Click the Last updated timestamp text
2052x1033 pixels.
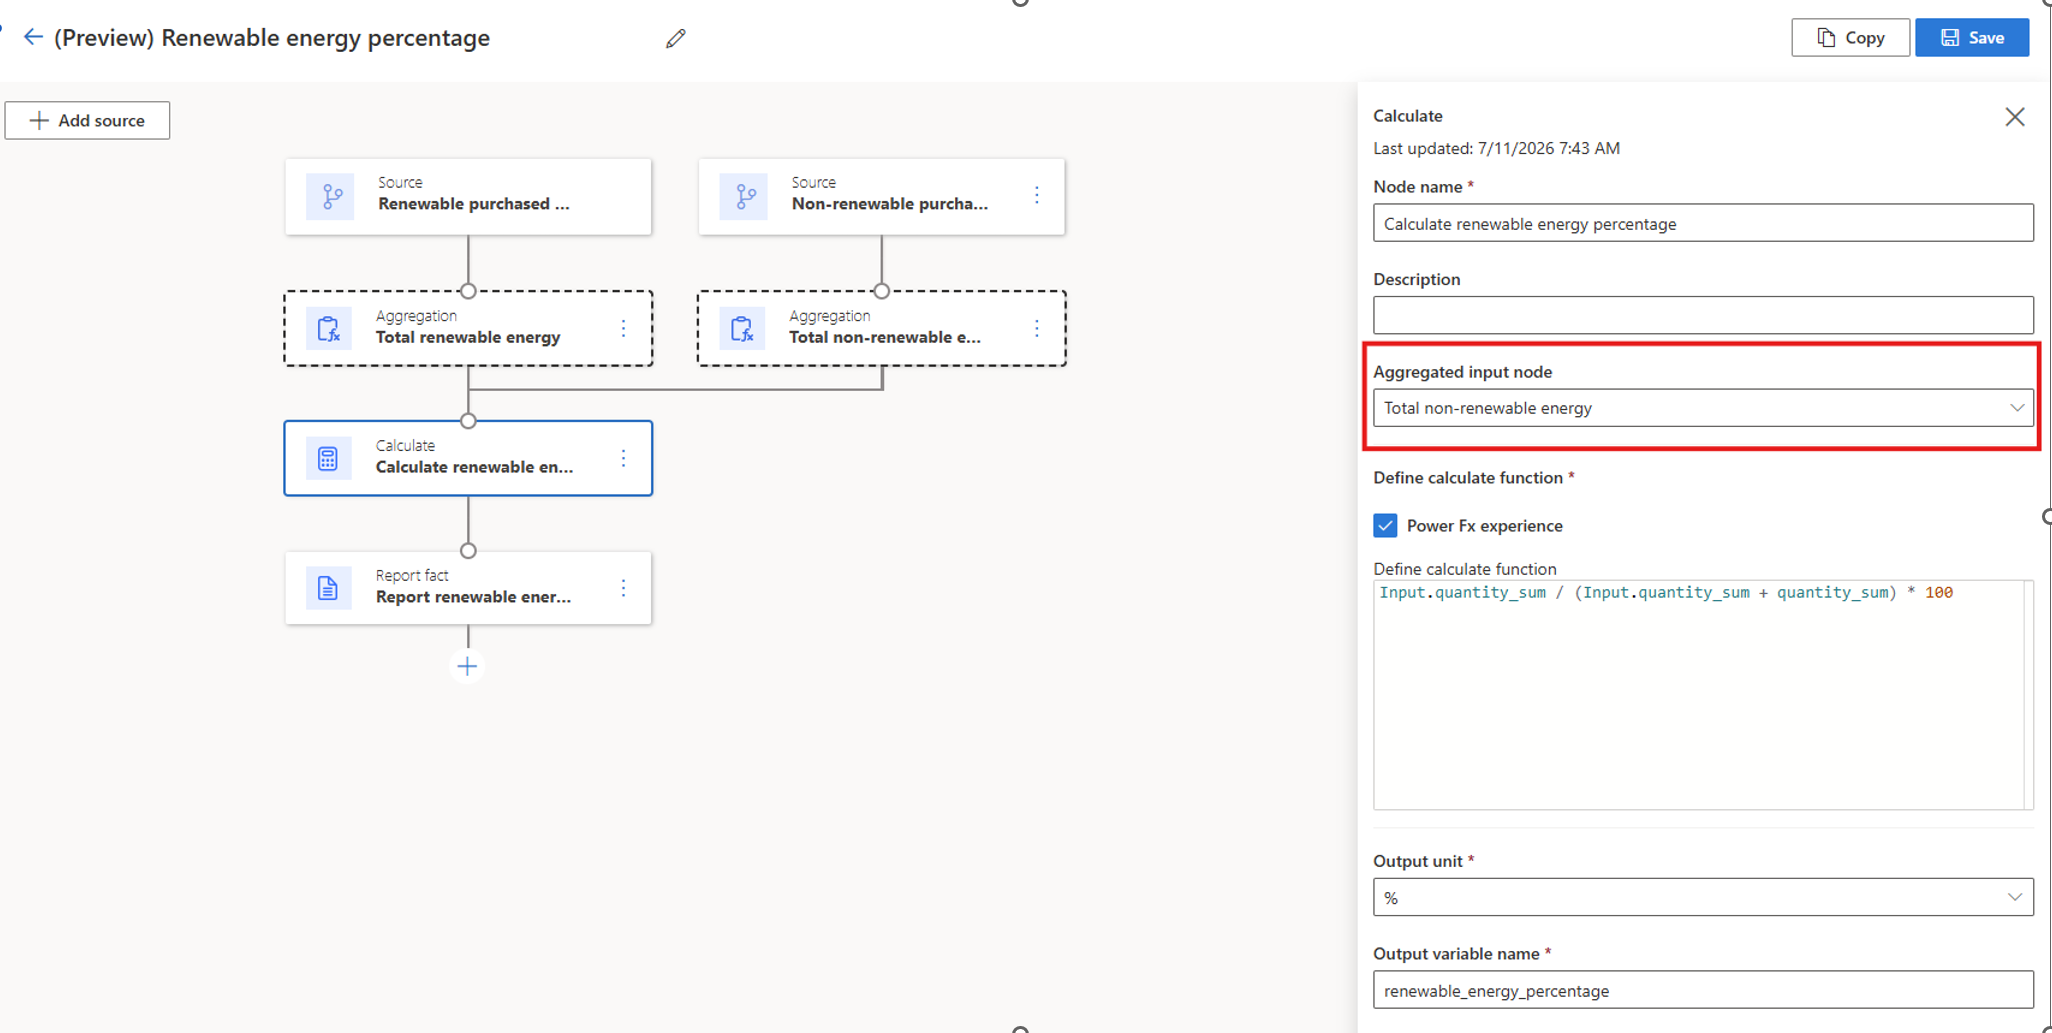(1496, 148)
